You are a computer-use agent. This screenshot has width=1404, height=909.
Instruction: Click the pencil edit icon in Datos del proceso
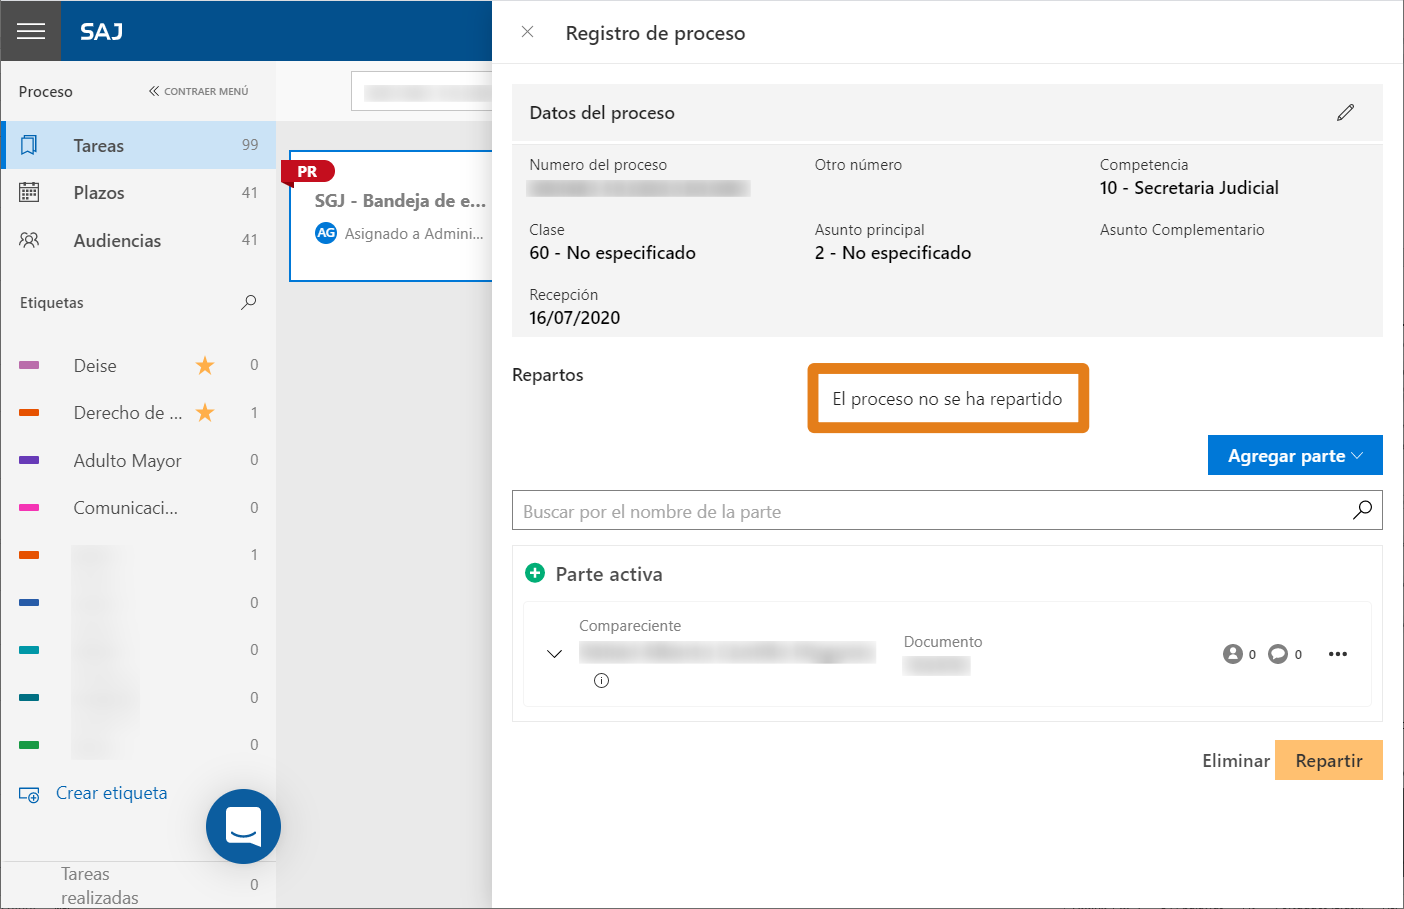pos(1345,112)
